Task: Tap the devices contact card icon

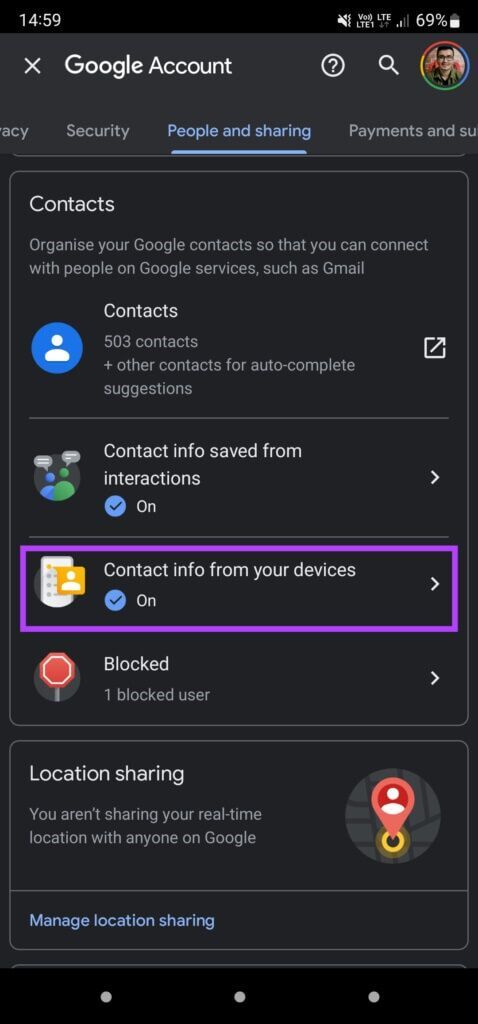Action: click(62, 581)
